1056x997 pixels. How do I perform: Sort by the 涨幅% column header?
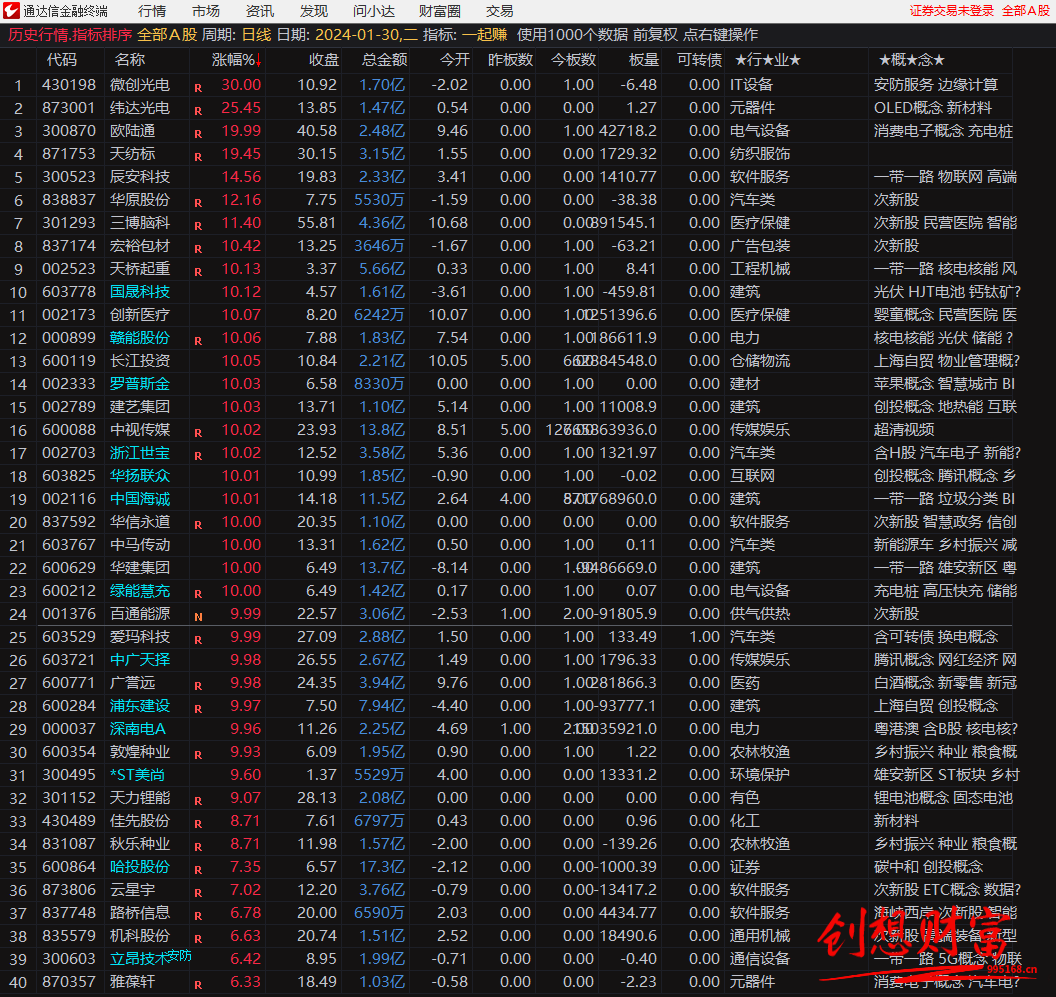click(232, 60)
